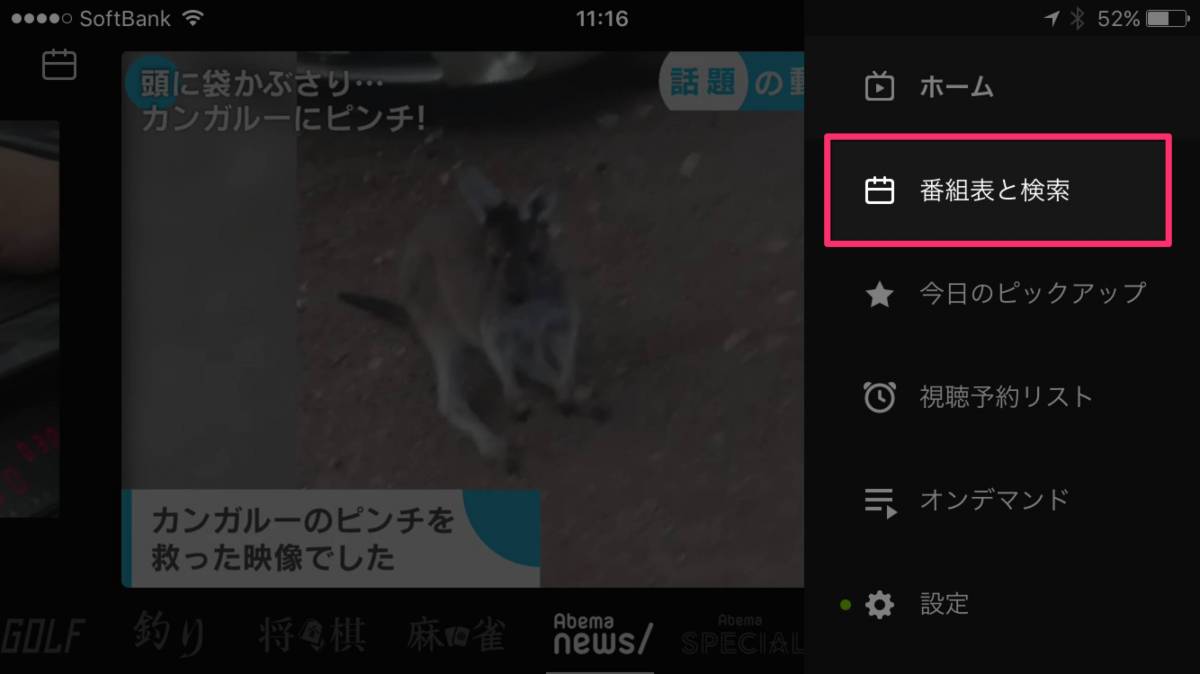This screenshot has height=674, width=1200.
Task: Choose the Abema SPECIAL channel
Action: click(x=740, y=636)
